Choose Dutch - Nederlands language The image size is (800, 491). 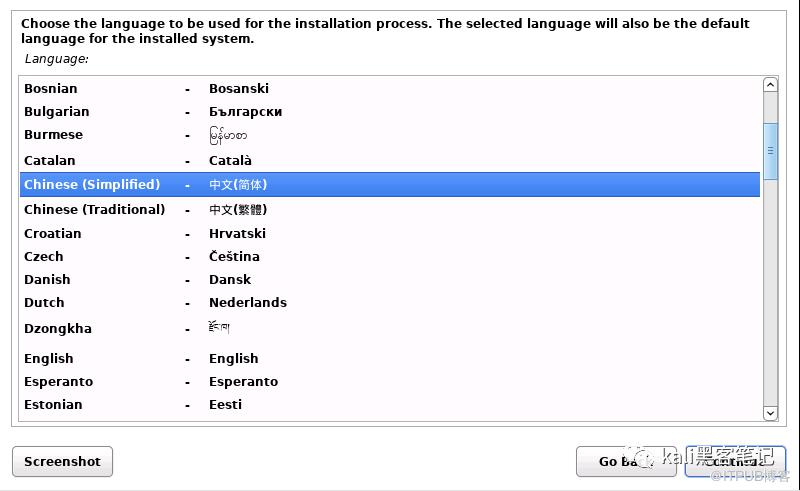[x=390, y=303]
